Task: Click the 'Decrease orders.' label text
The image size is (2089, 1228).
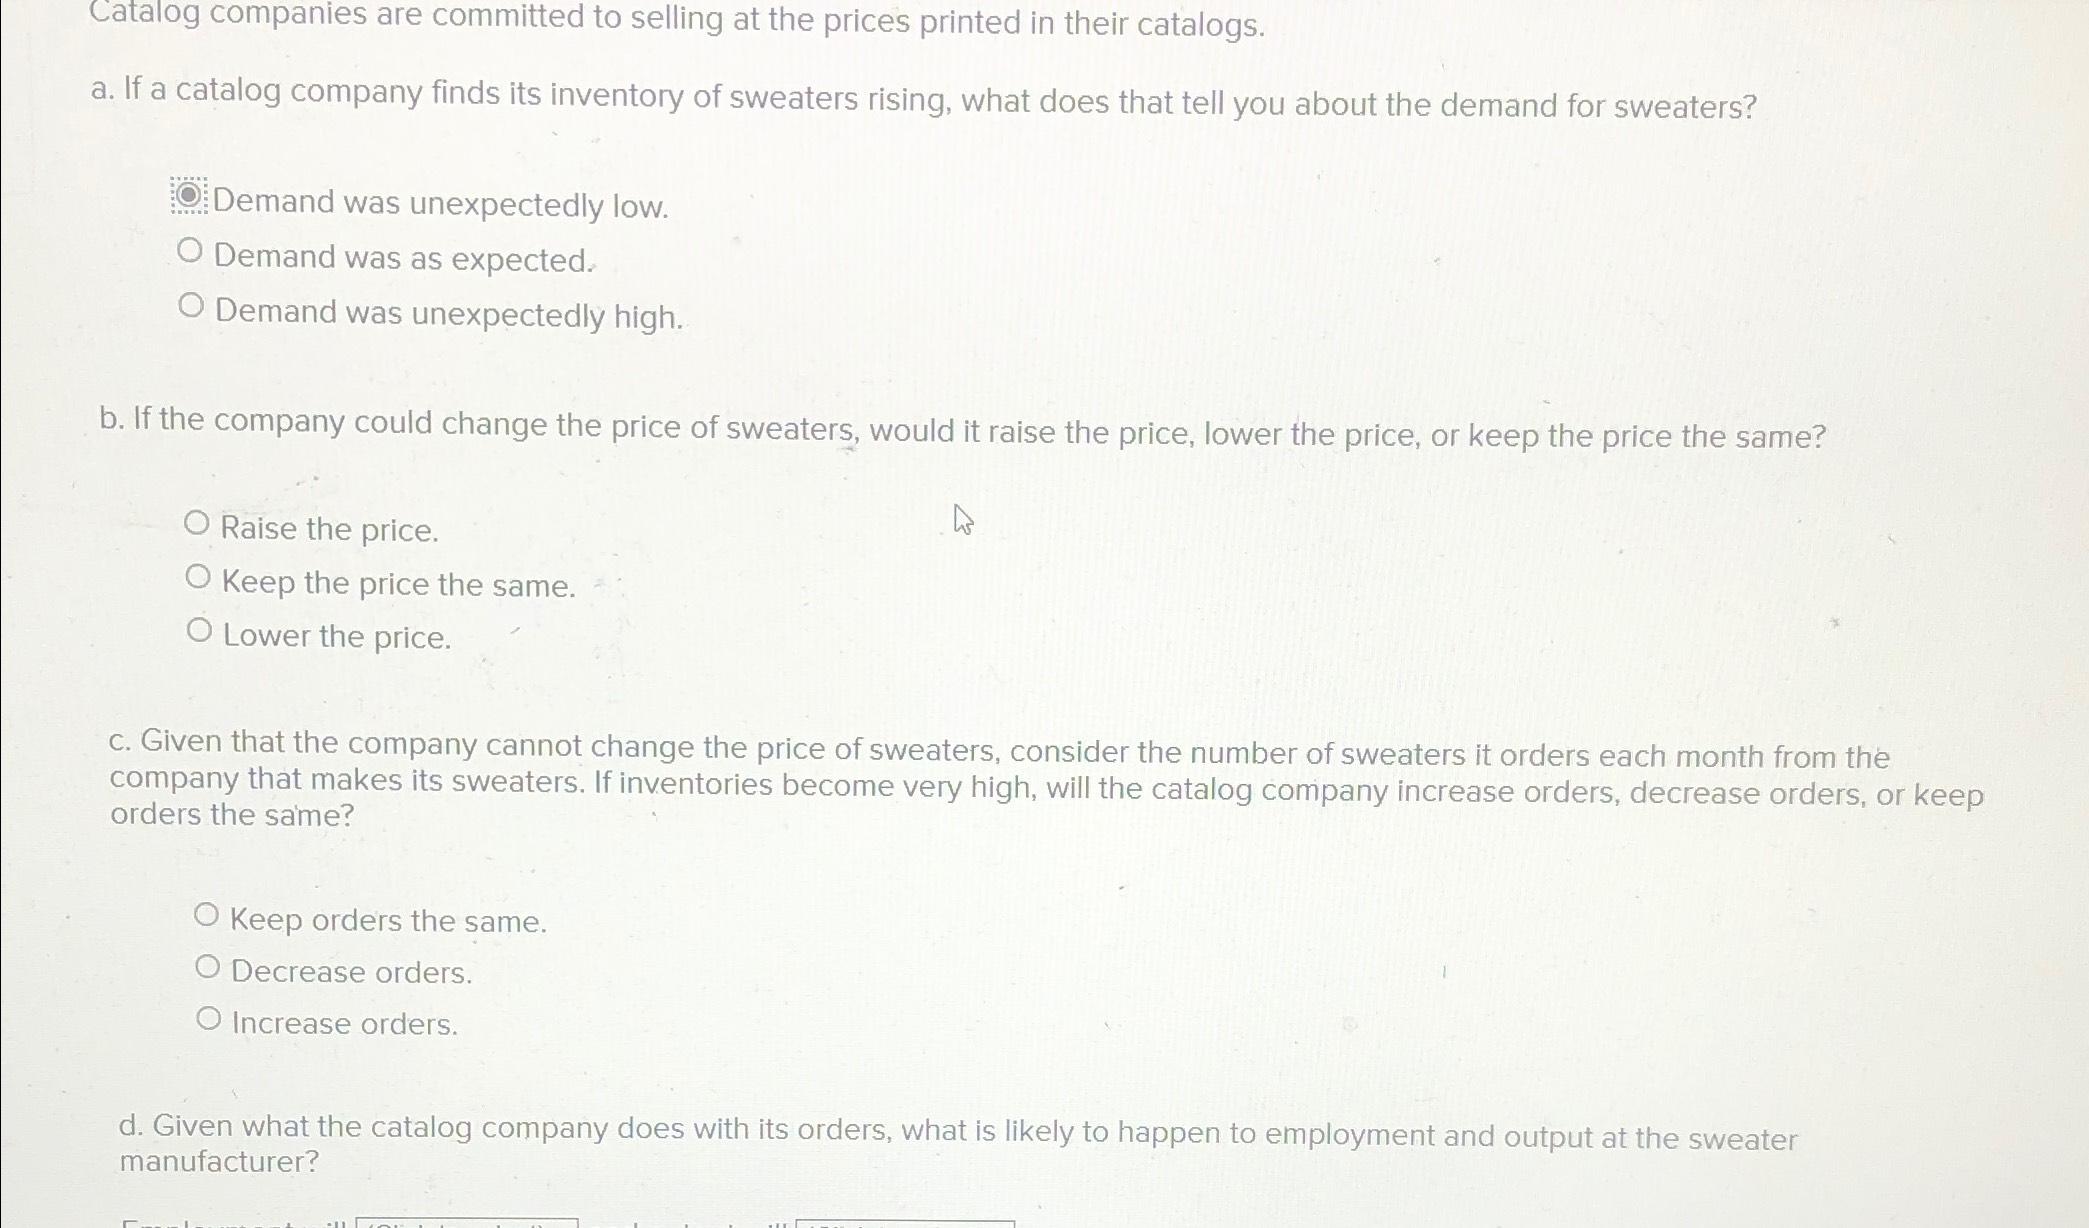Action: 352,972
